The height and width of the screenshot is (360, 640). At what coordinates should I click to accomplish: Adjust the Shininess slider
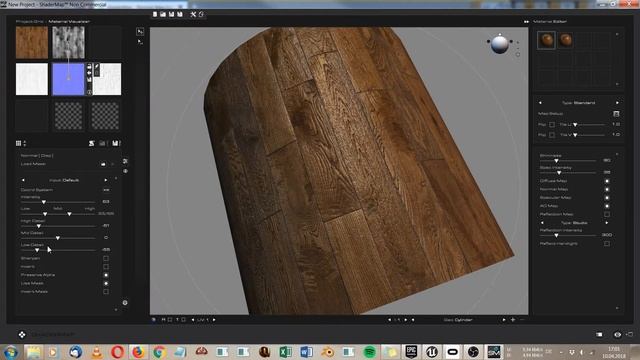(568, 161)
